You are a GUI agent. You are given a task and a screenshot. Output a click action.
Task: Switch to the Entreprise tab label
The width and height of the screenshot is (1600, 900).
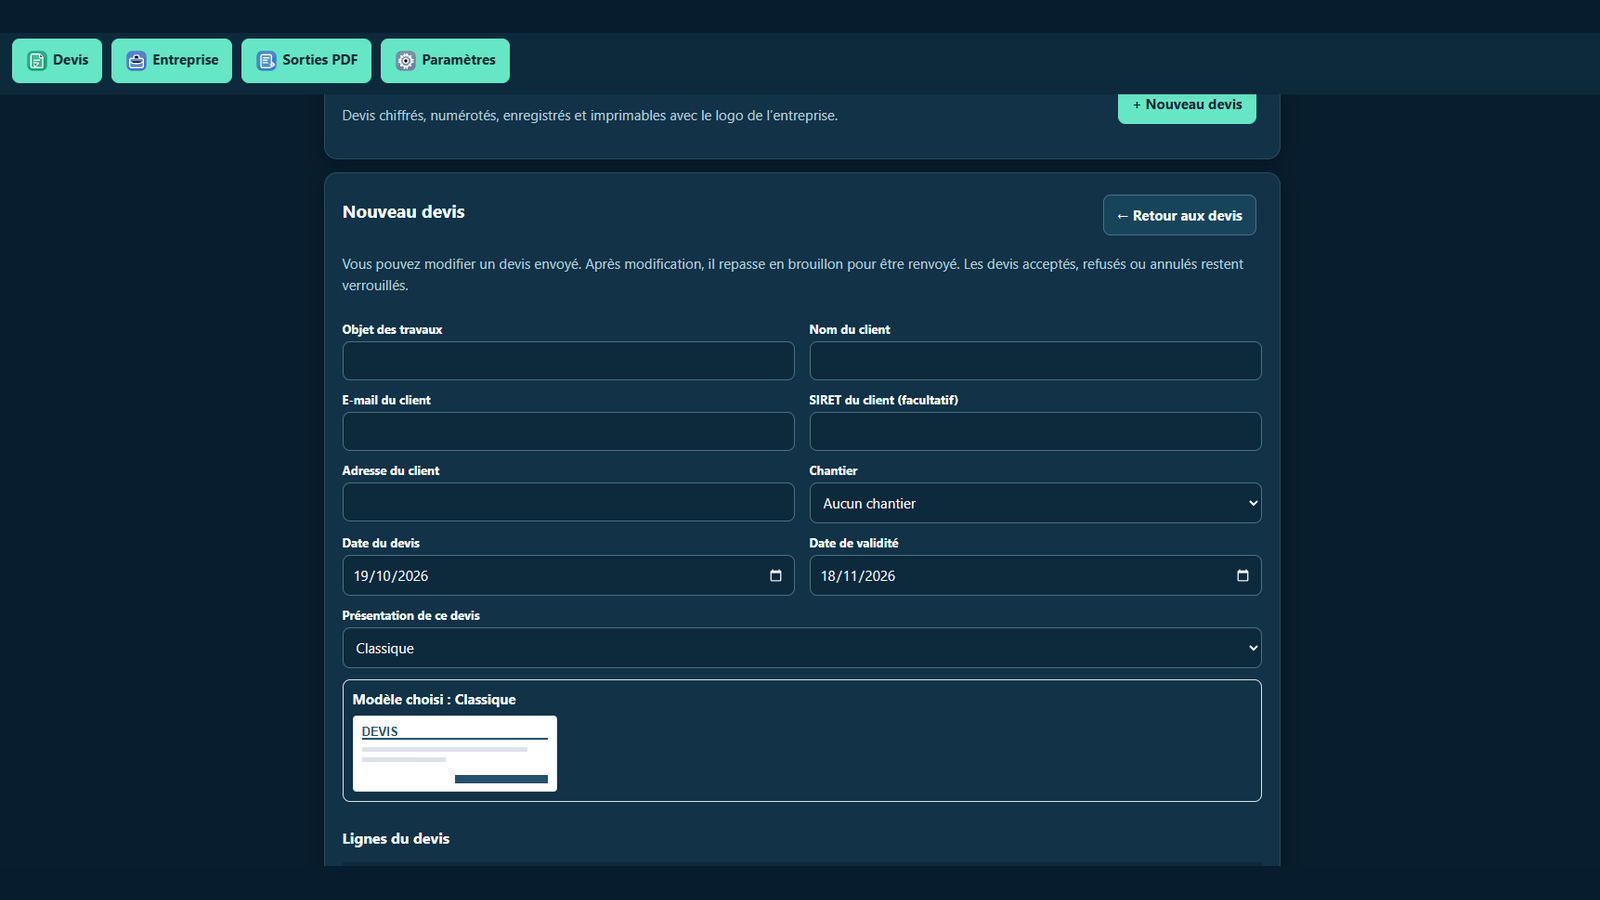pos(185,60)
